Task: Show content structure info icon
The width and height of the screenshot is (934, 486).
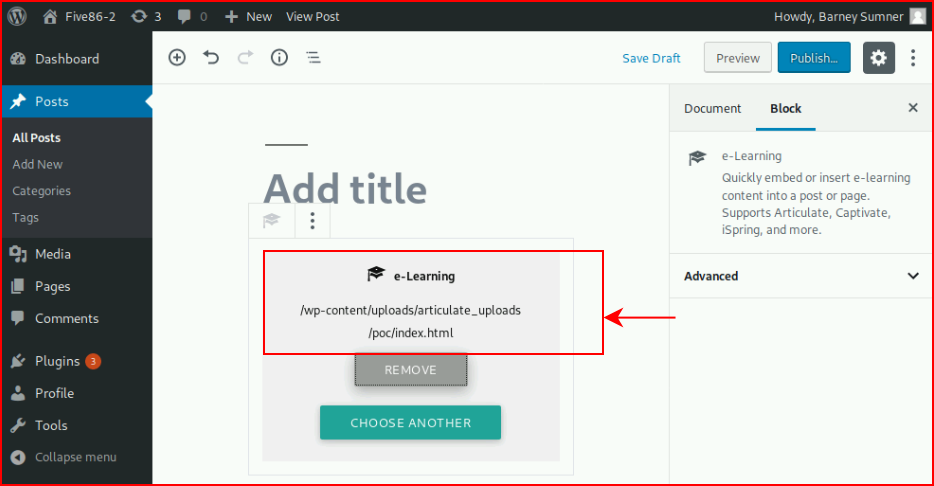Action: [x=279, y=57]
